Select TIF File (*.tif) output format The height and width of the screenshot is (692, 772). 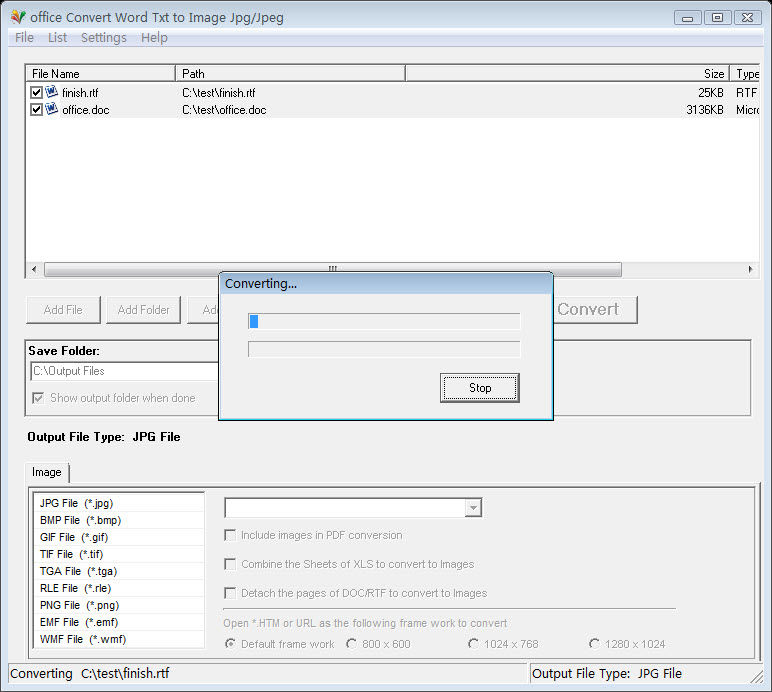coord(119,554)
